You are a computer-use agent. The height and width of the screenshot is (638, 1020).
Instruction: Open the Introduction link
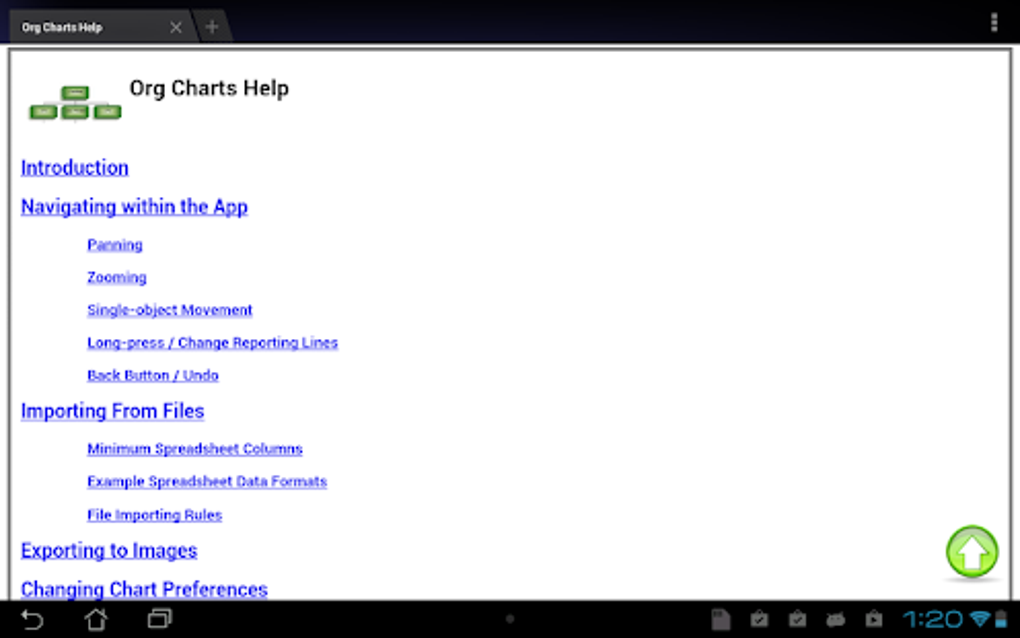click(x=74, y=167)
